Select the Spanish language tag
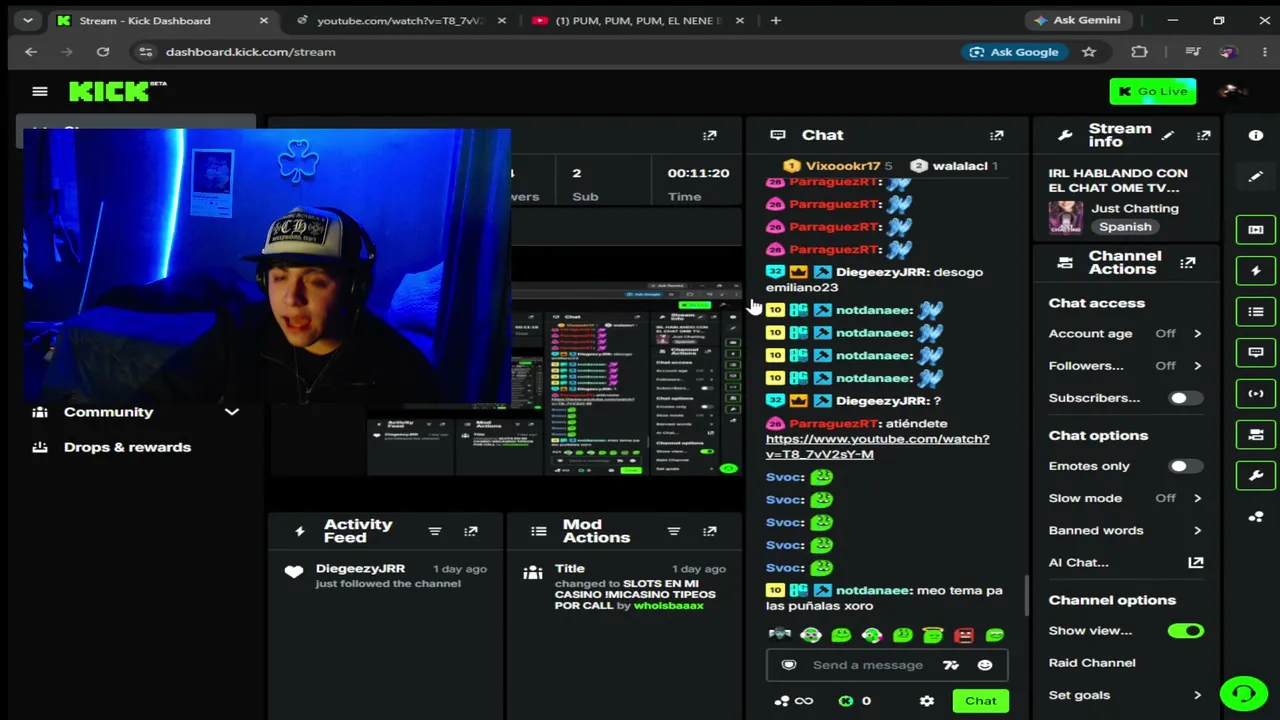The height and width of the screenshot is (720, 1280). tap(1125, 227)
